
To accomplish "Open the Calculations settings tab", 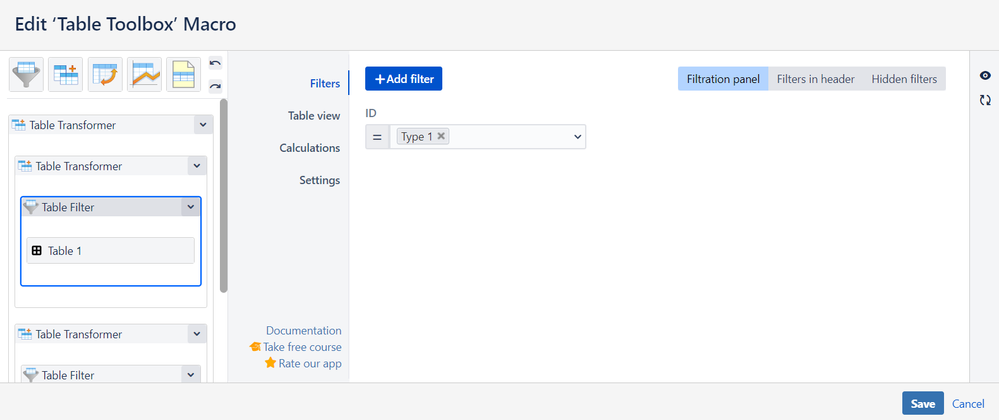I will tap(310, 148).
